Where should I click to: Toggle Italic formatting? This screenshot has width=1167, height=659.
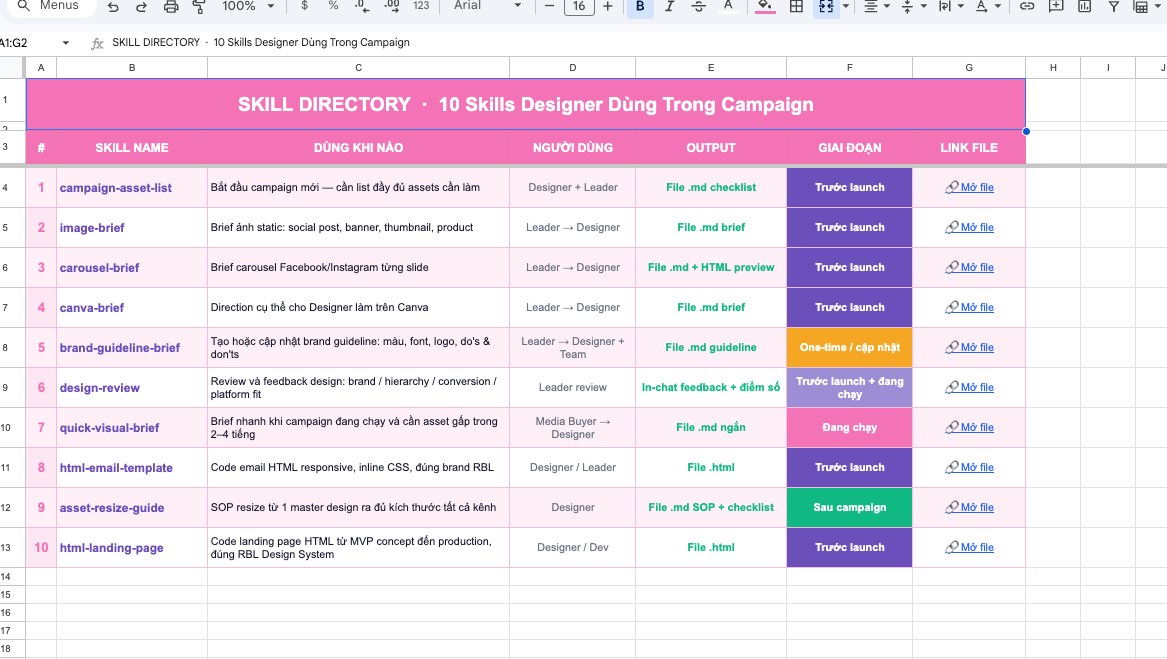click(x=669, y=7)
